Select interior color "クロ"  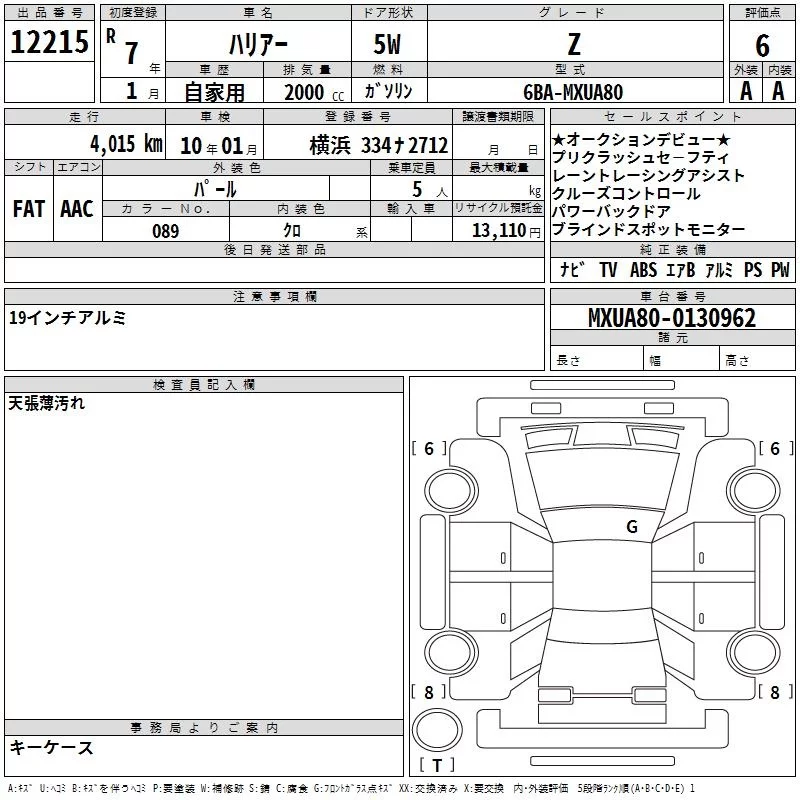(x=292, y=231)
